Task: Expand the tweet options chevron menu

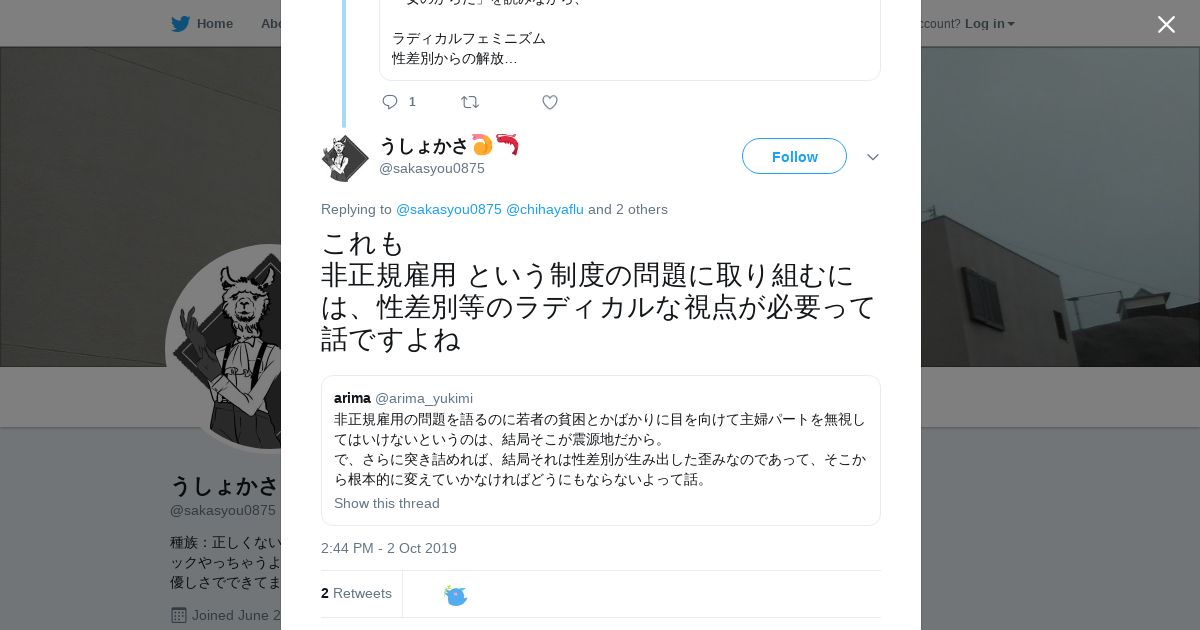Action: pos(873,157)
